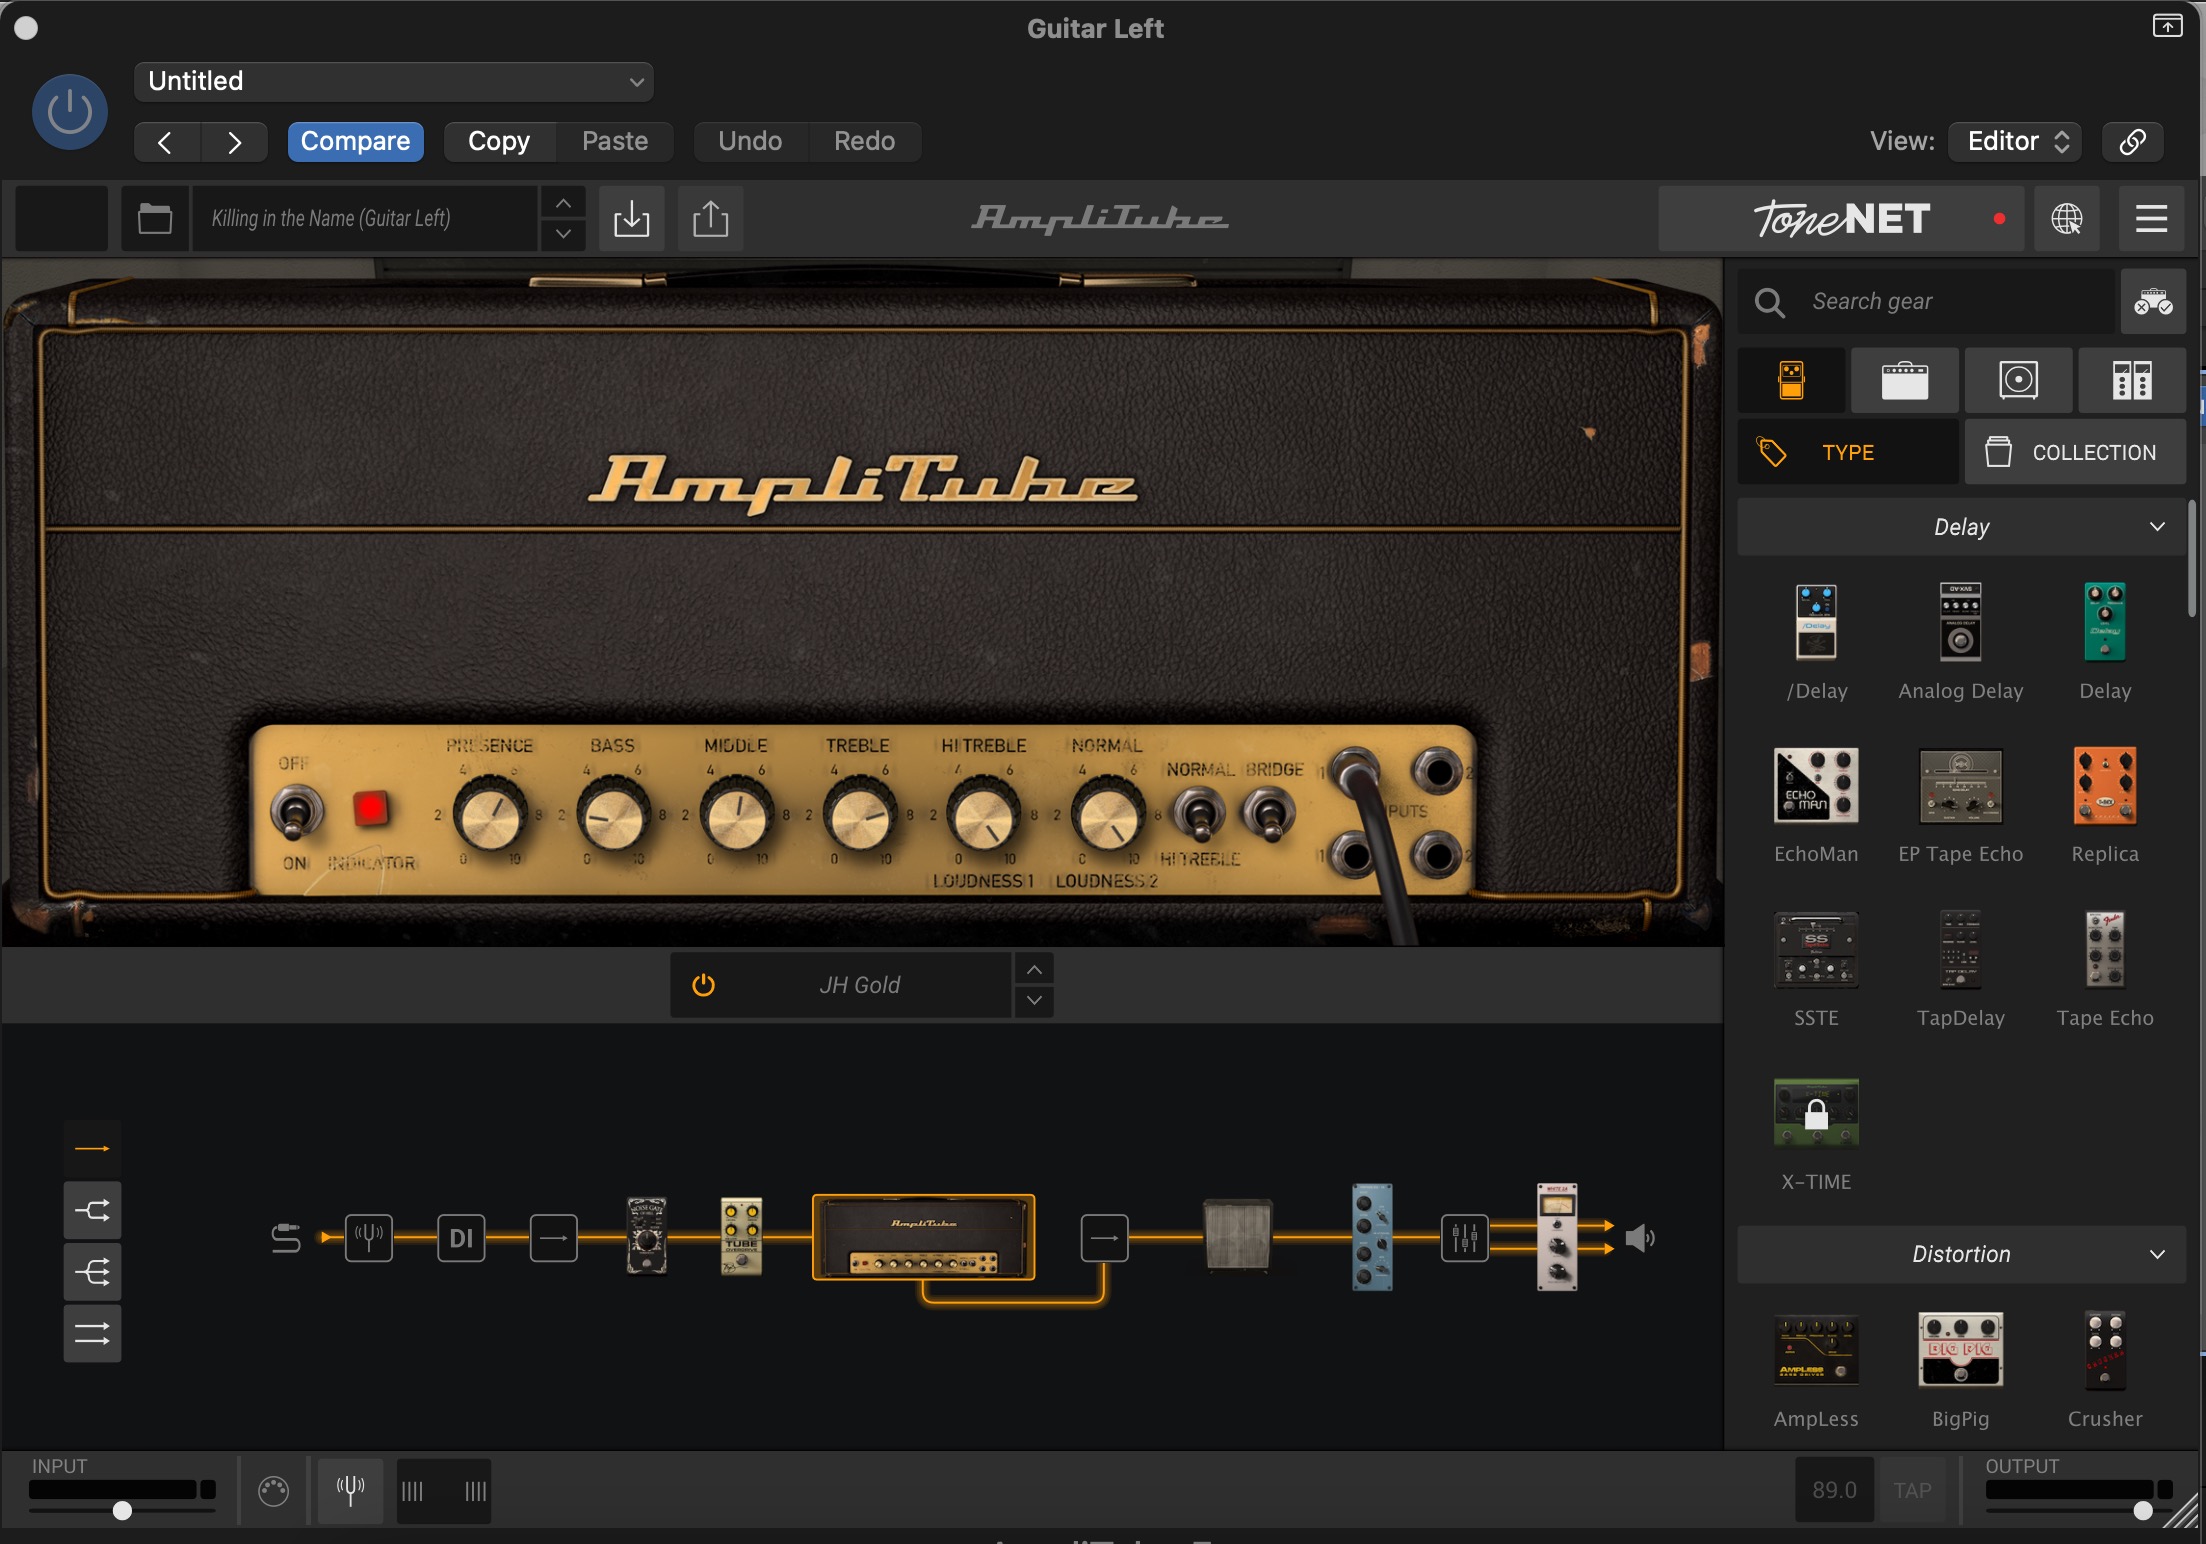Toggle the NORMAL hi-treble switch on amp
The image size is (2206, 1544).
coord(1199,814)
